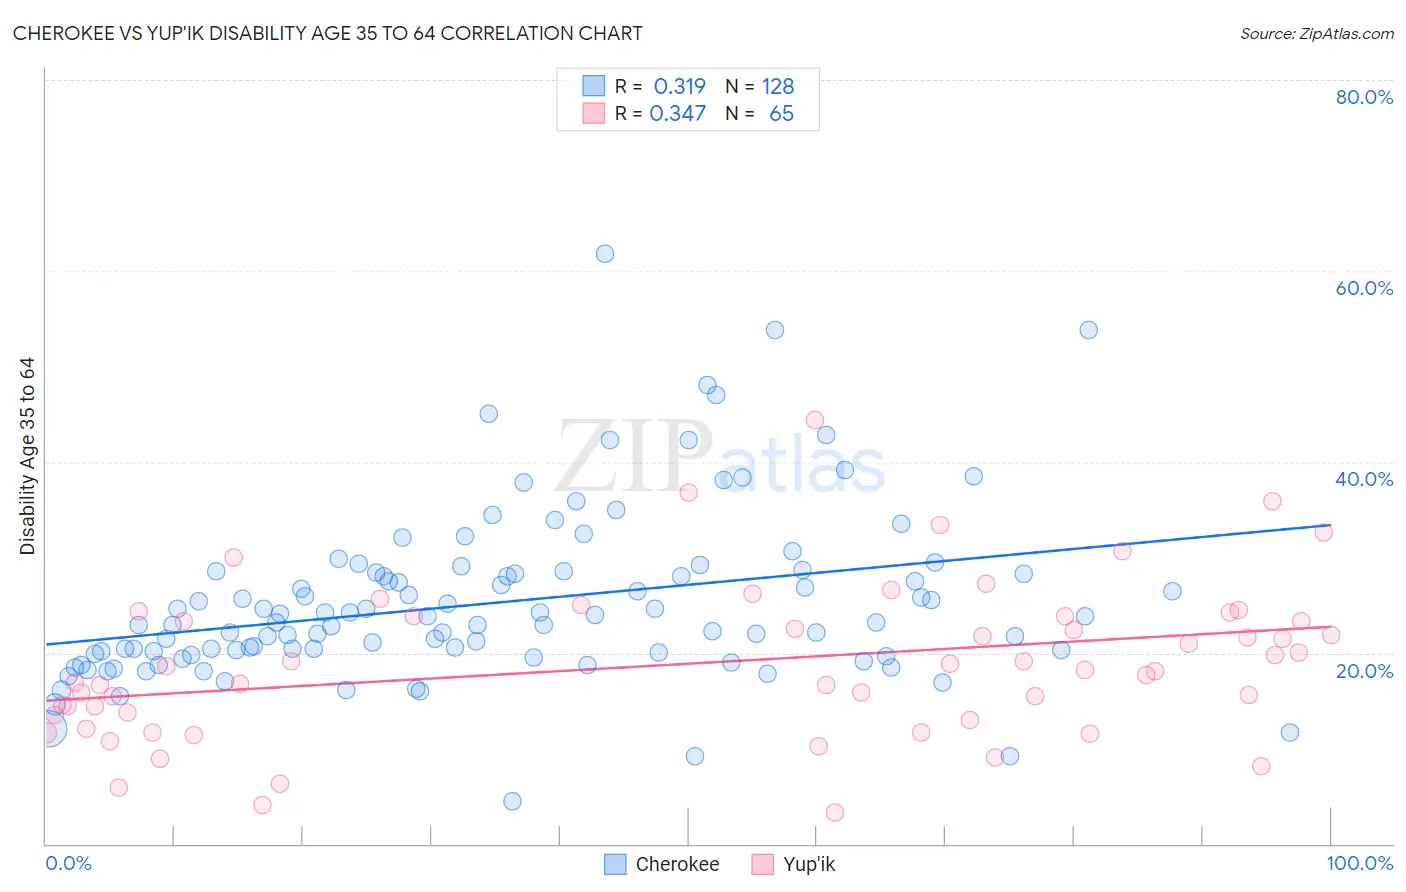Click the N = 128 value in legend
The width and height of the screenshot is (1406, 892).
point(760,86)
